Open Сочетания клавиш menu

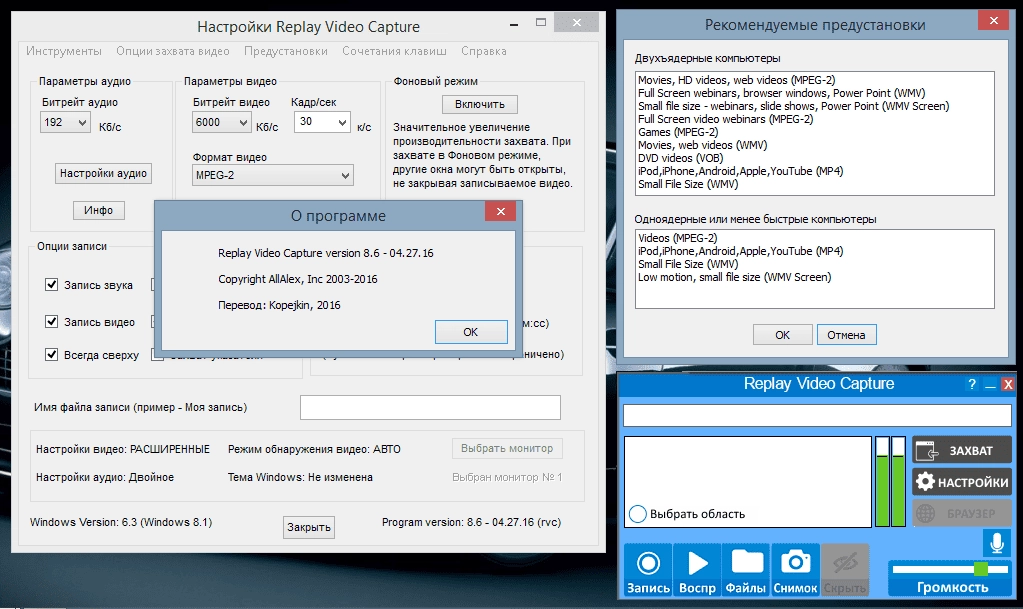[x=394, y=51]
